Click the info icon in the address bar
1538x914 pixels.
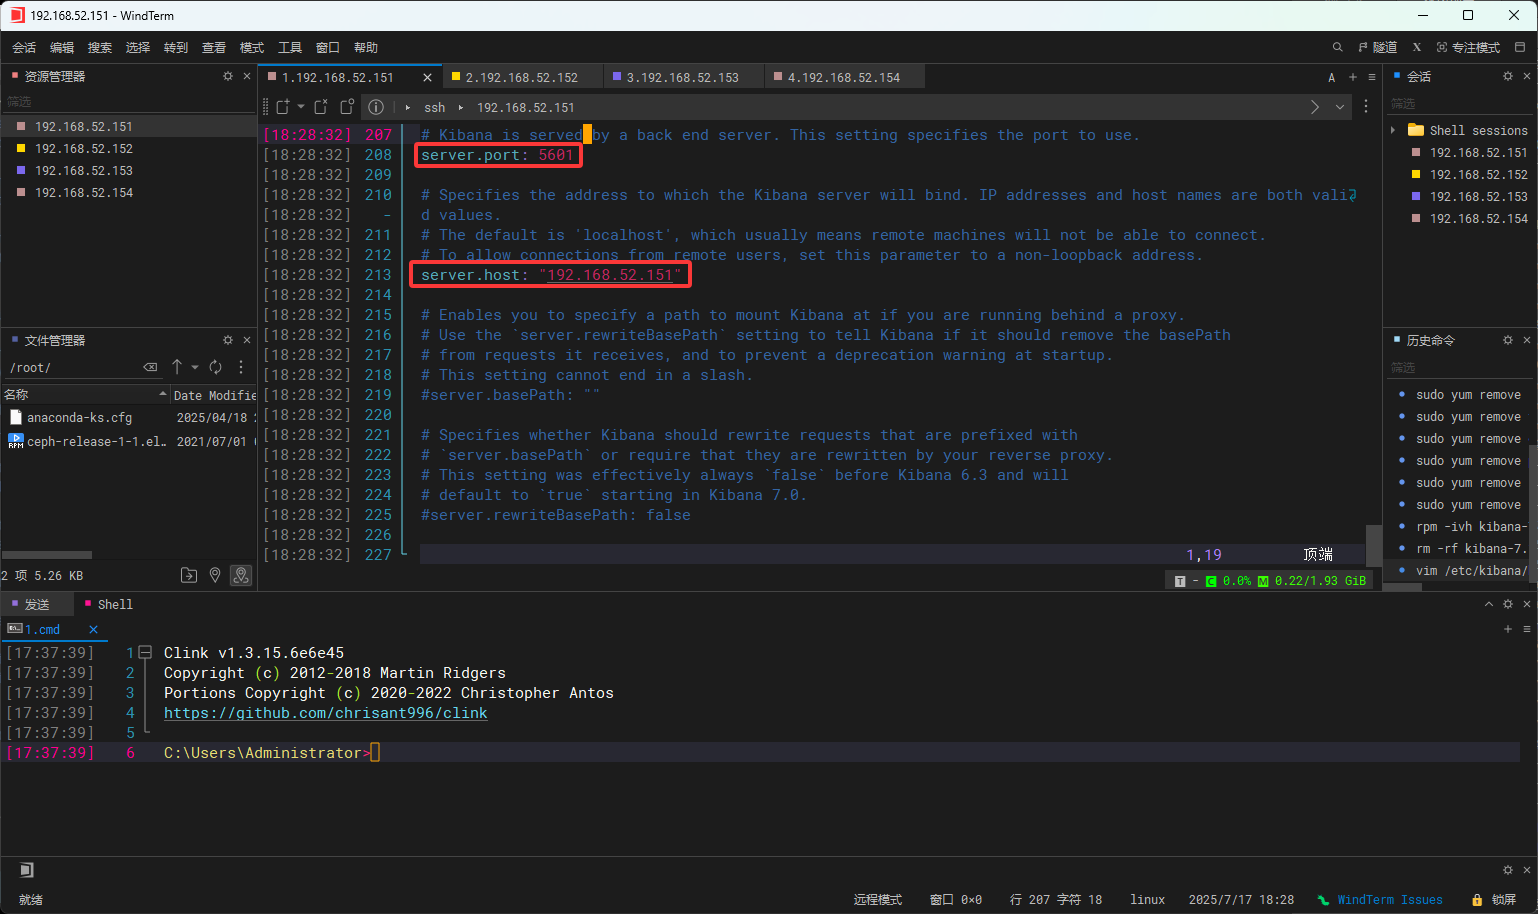coord(375,107)
